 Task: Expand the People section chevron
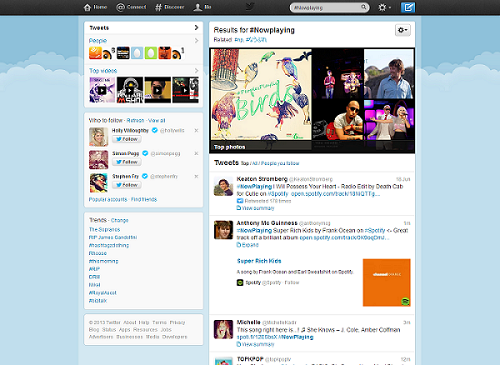[x=196, y=41]
